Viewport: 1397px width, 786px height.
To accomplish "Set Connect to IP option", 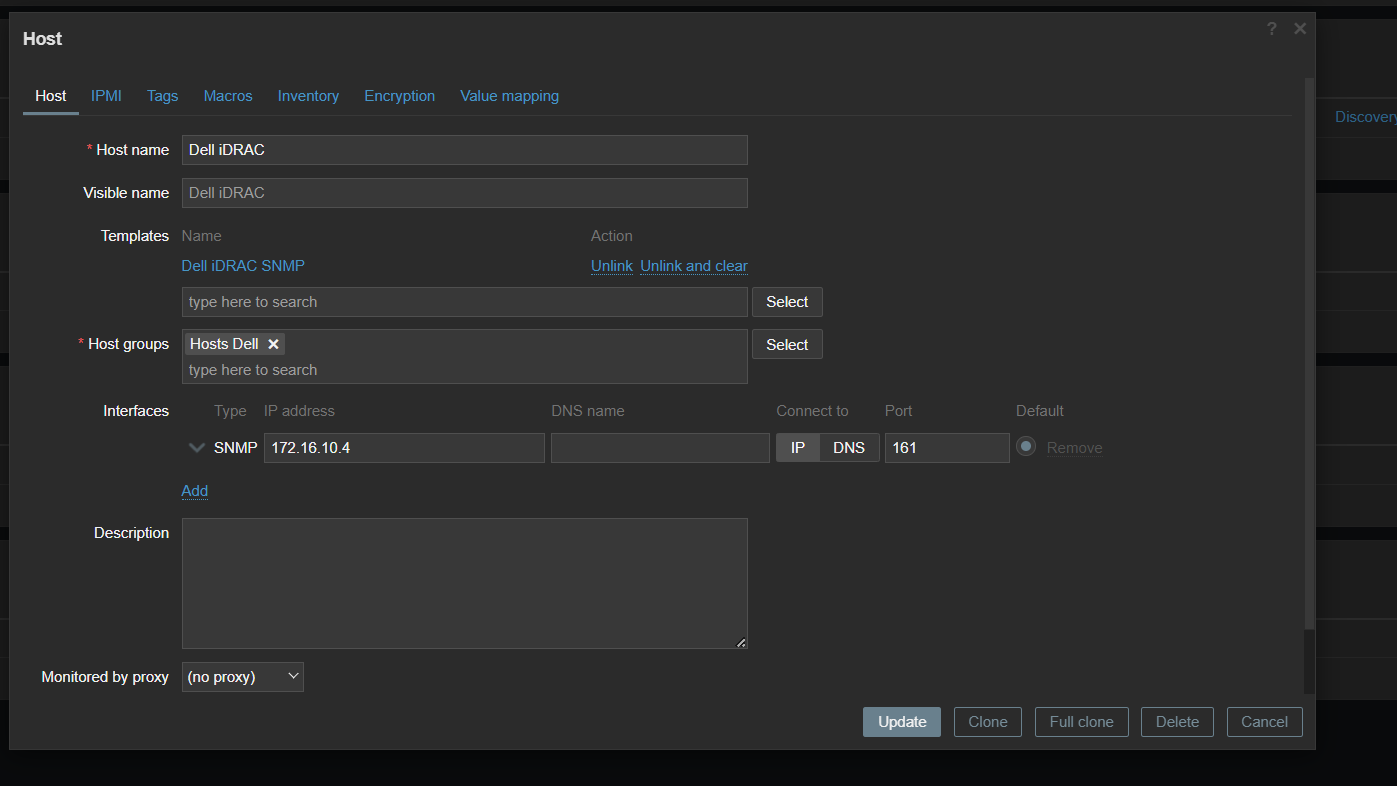I will click(797, 448).
